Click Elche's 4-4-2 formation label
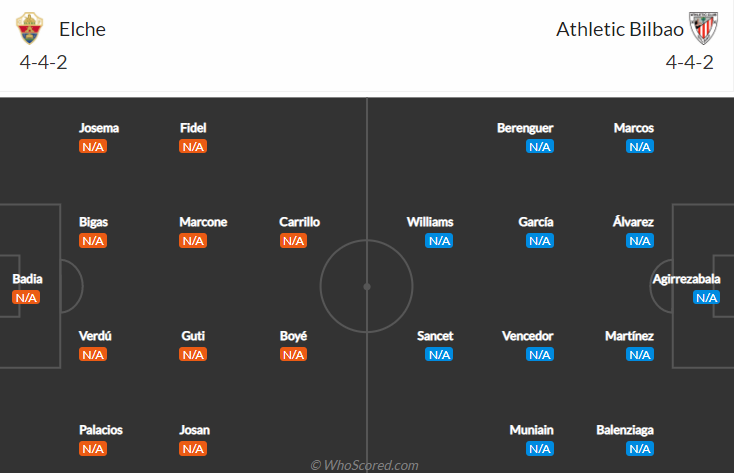The height and width of the screenshot is (473, 734). point(43,62)
